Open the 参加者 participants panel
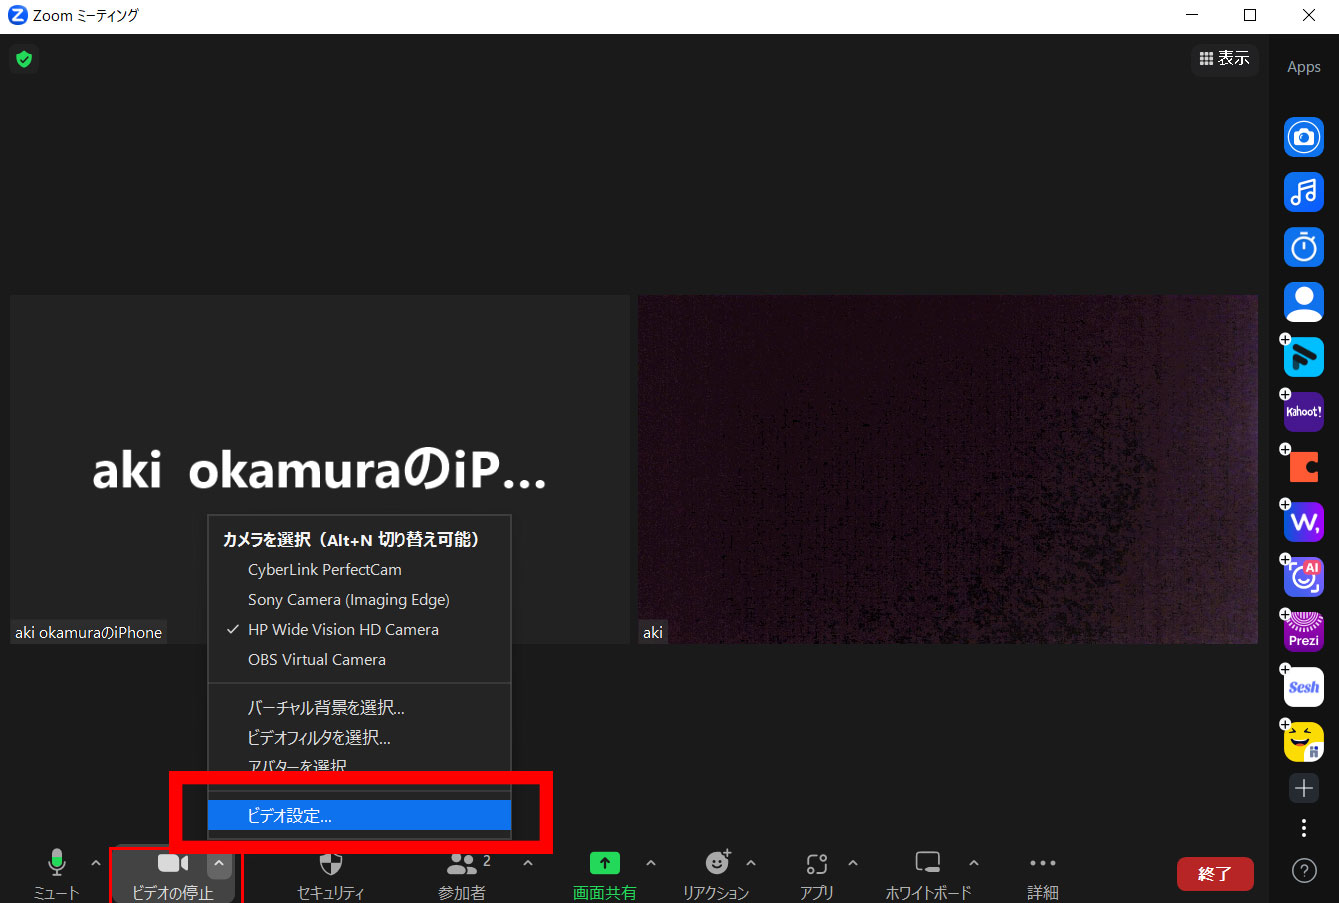This screenshot has height=903, width=1339. point(462,876)
